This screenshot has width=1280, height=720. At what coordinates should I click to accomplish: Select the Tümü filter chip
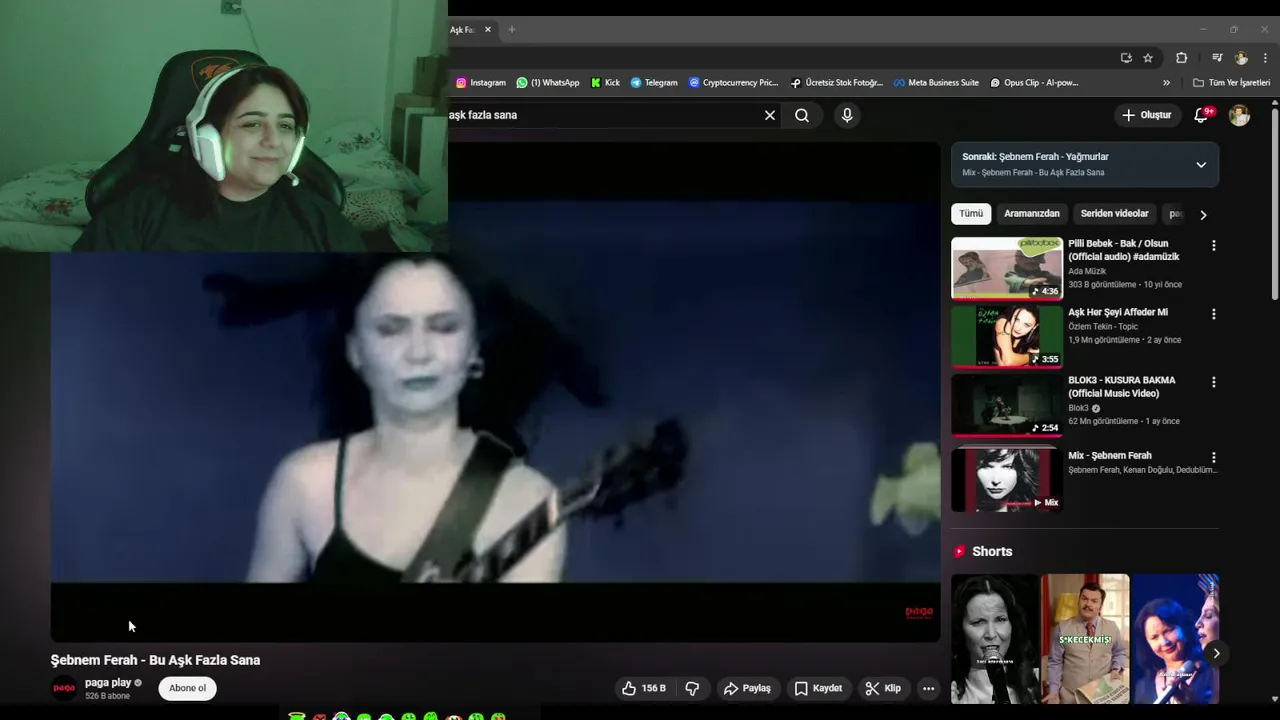click(971, 214)
